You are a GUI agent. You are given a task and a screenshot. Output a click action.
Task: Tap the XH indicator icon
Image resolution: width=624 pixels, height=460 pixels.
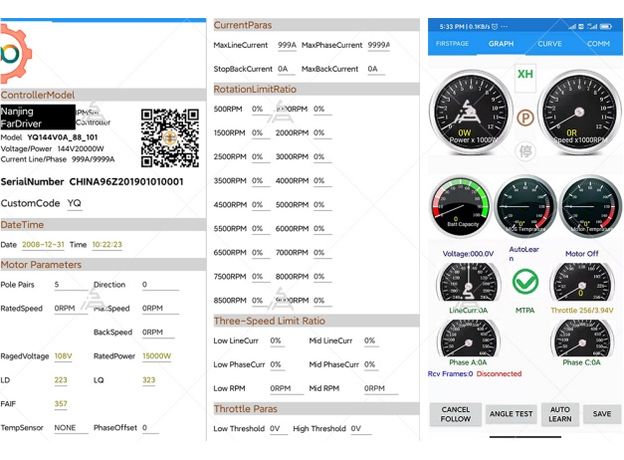tap(524, 75)
